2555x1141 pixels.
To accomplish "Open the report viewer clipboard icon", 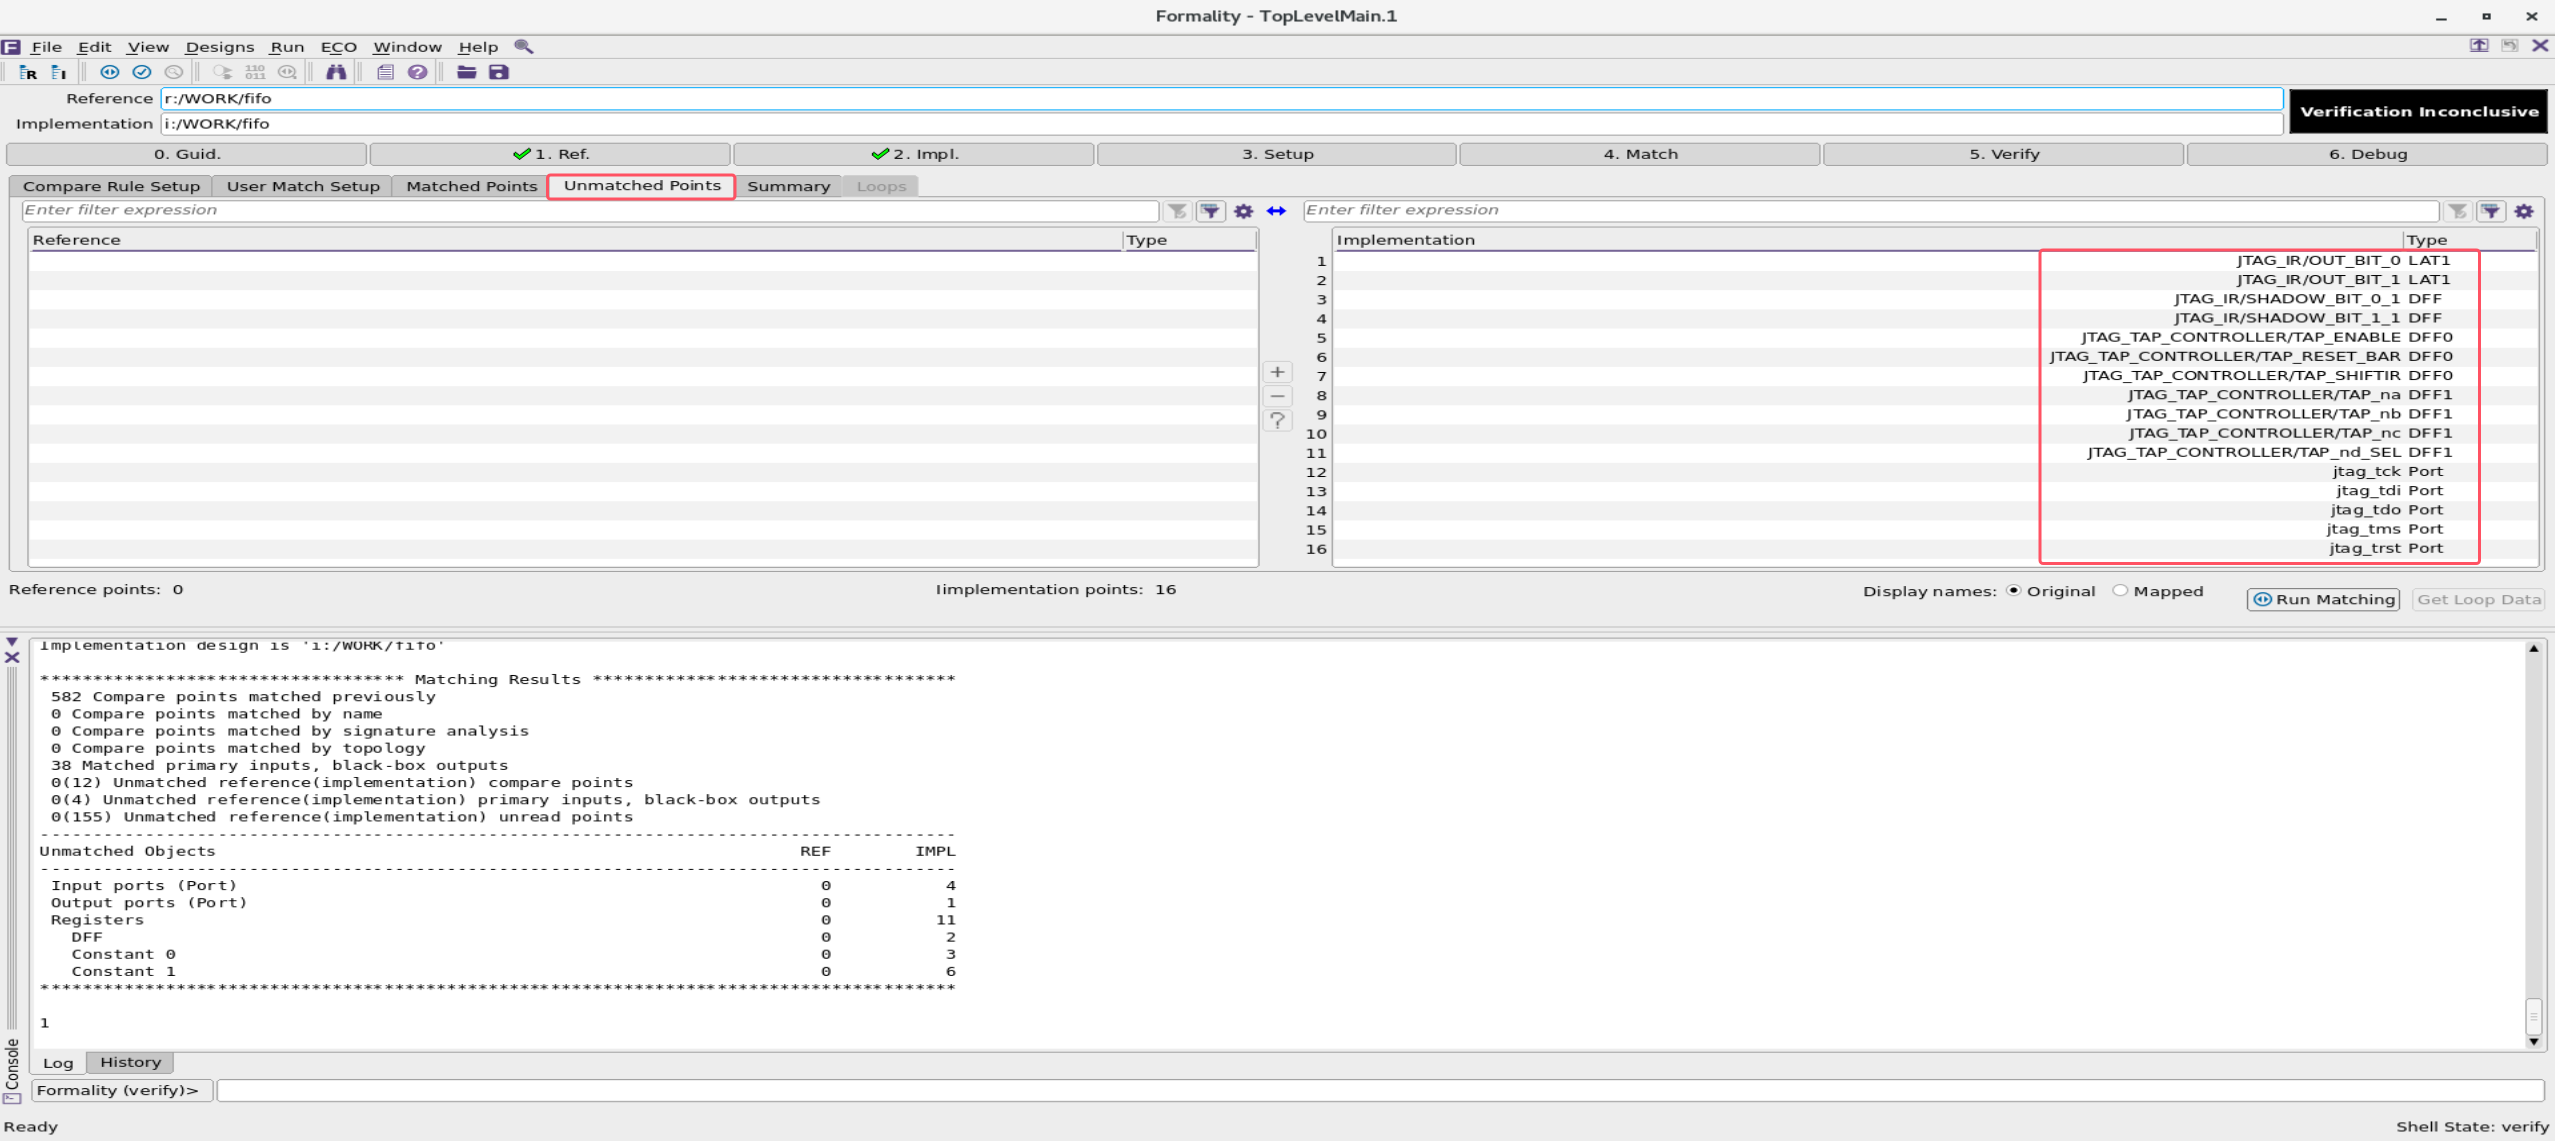I will tap(384, 72).
